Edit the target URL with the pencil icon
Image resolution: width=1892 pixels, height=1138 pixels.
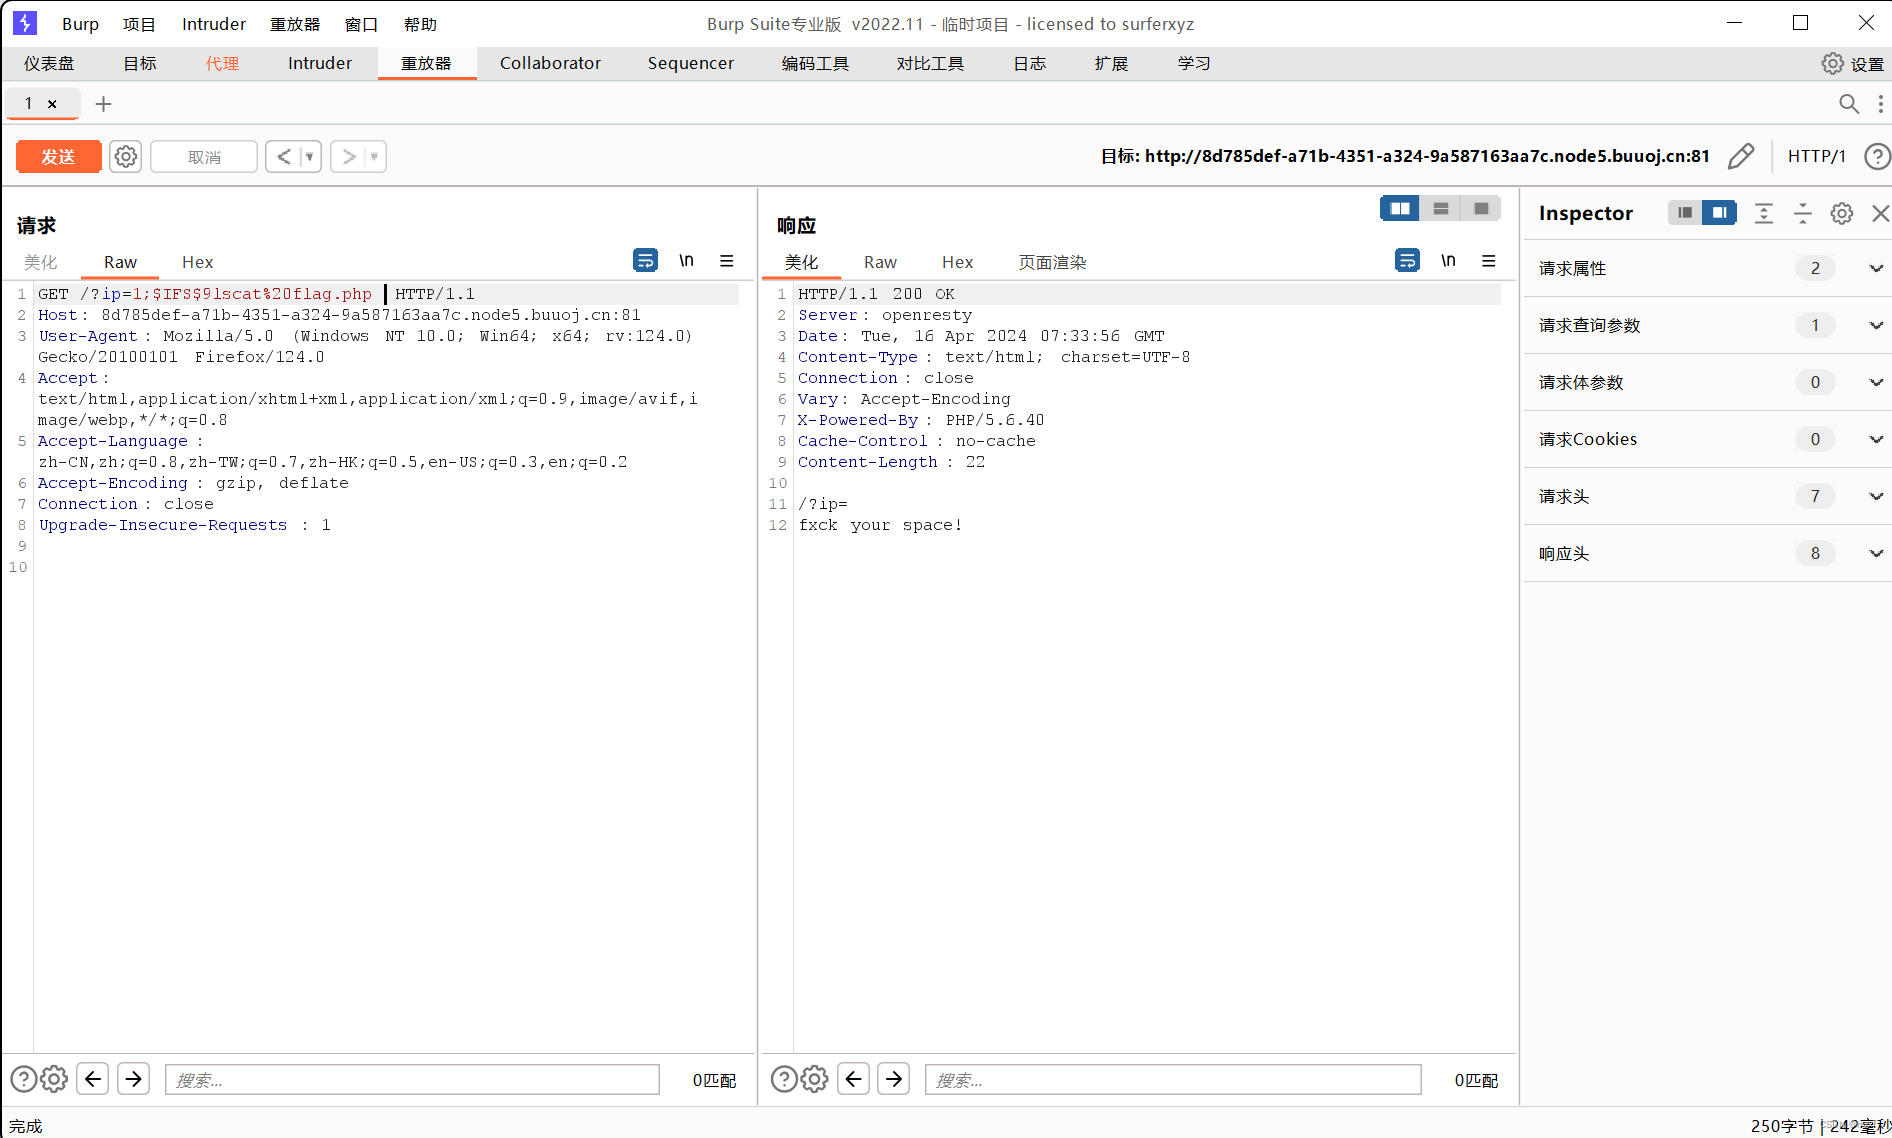[x=1741, y=156]
